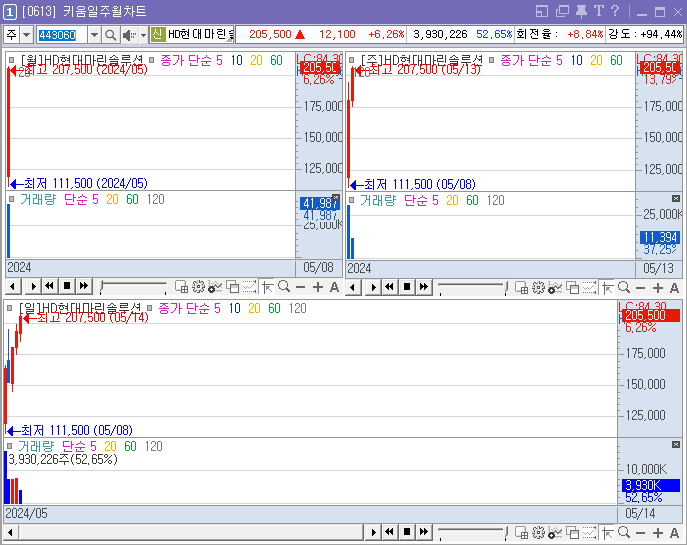Click dotted range chart icon on monthly chart
The width and height of the screenshot is (687, 545).
[249, 287]
